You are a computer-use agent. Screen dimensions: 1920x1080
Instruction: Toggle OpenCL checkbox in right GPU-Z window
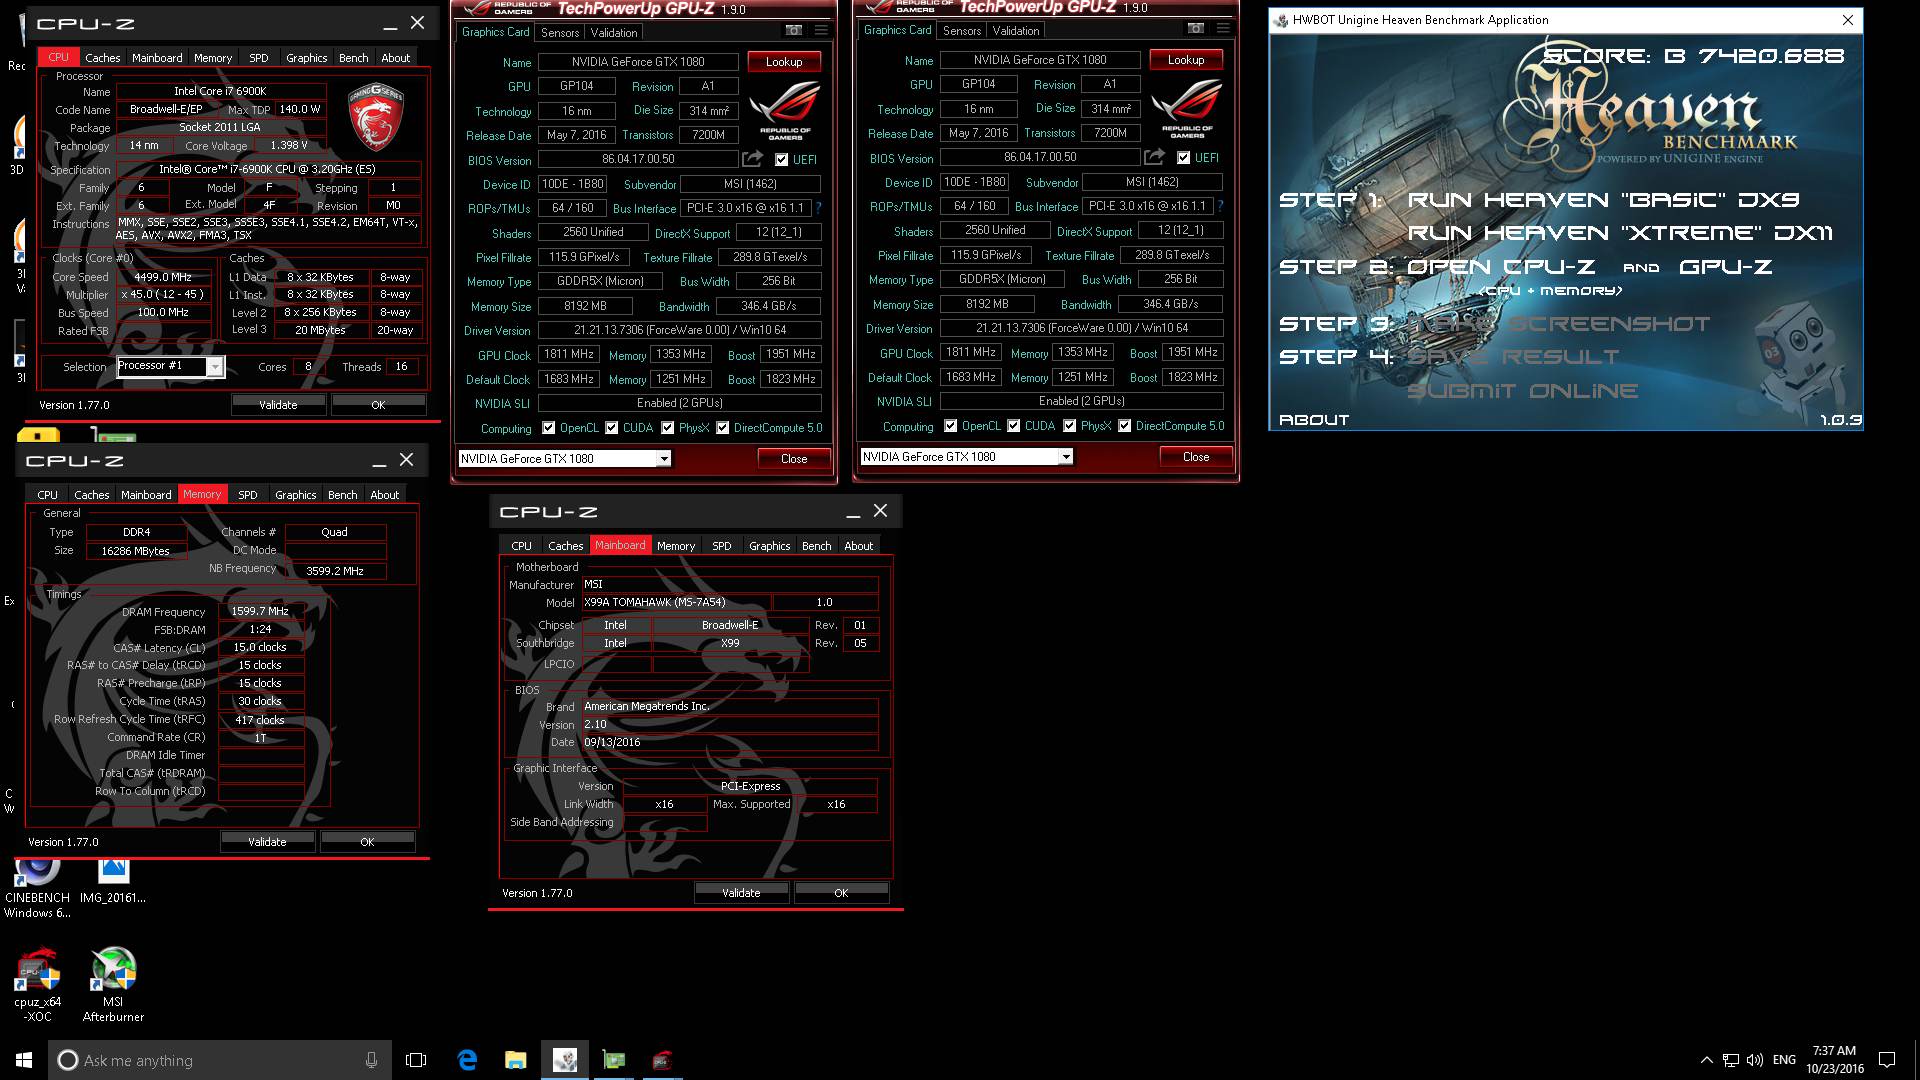[x=950, y=426]
